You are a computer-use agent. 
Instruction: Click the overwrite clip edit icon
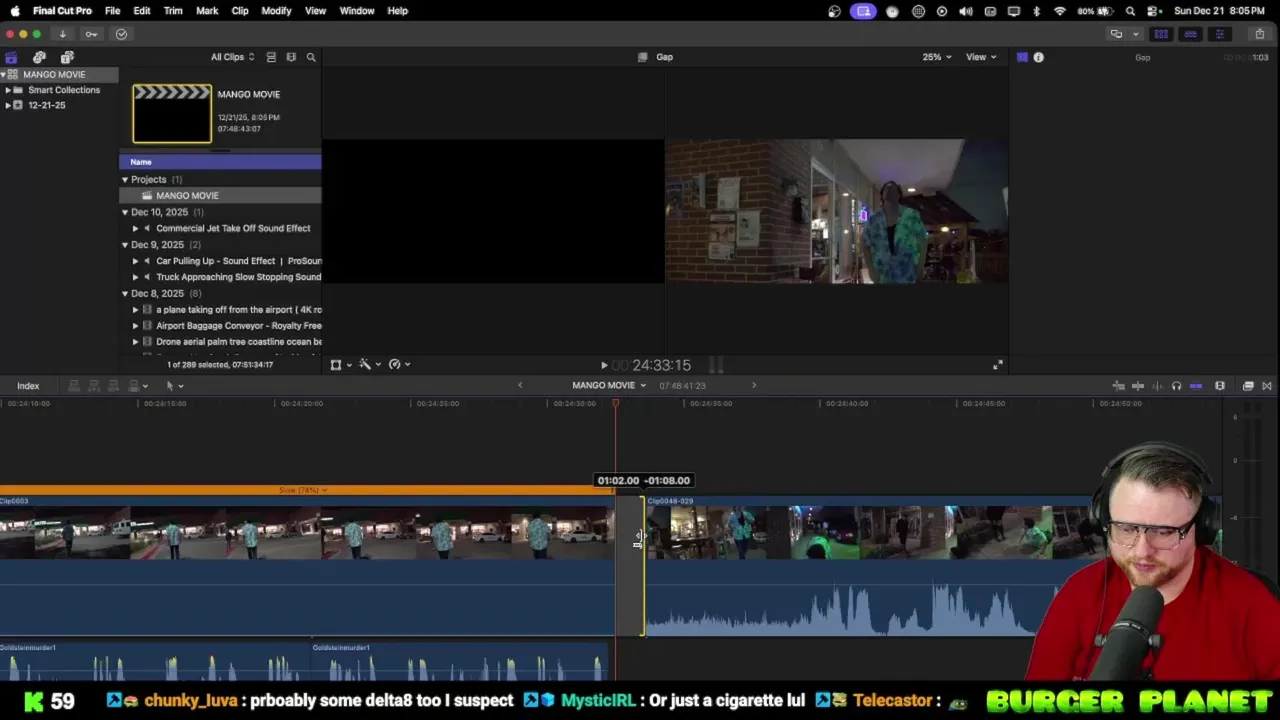pyautogui.click(x=135, y=386)
